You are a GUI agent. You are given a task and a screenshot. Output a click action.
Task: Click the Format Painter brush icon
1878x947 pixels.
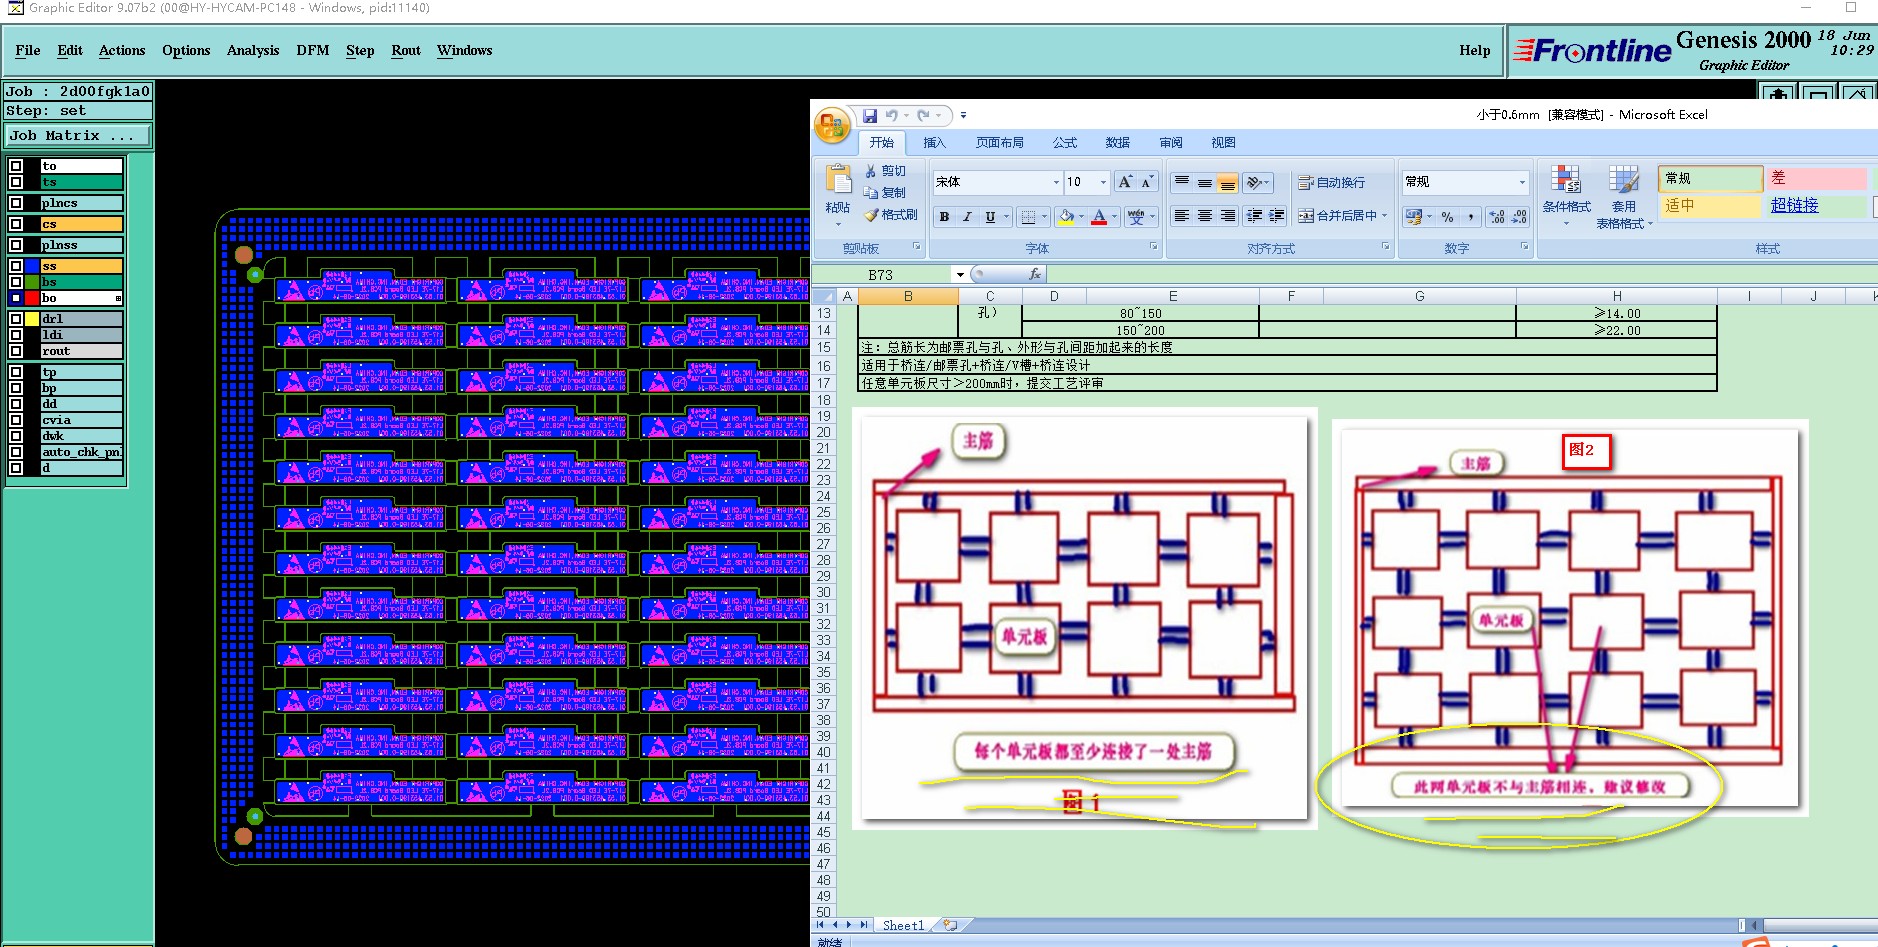click(x=871, y=215)
